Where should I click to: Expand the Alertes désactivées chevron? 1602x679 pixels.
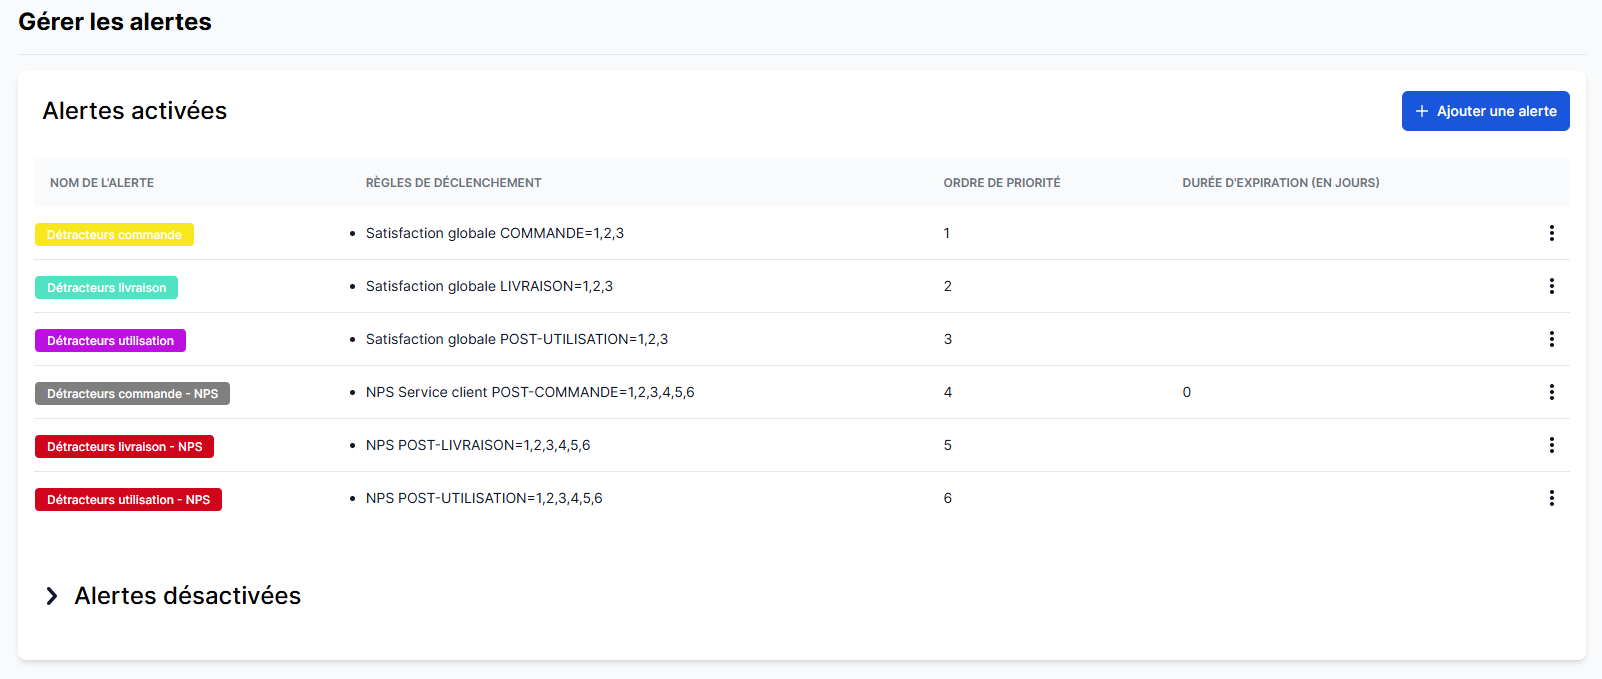(x=52, y=596)
